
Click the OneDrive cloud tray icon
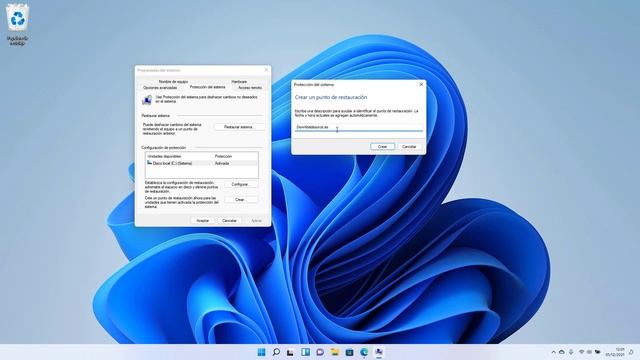pyautogui.click(x=562, y=352)
